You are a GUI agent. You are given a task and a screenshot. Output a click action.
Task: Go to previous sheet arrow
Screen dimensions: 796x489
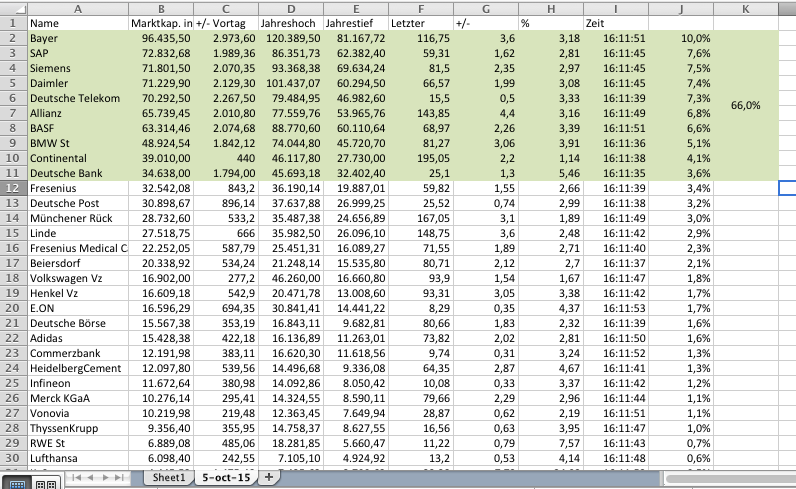pos(90,477)
